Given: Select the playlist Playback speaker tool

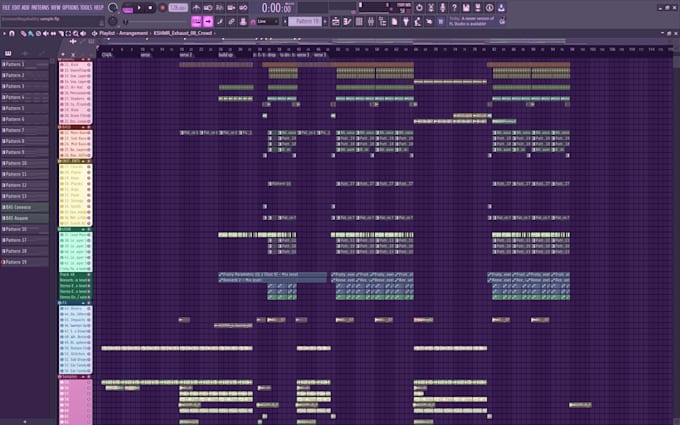Looking at the screenshot, I should click(x=83, y=33).
